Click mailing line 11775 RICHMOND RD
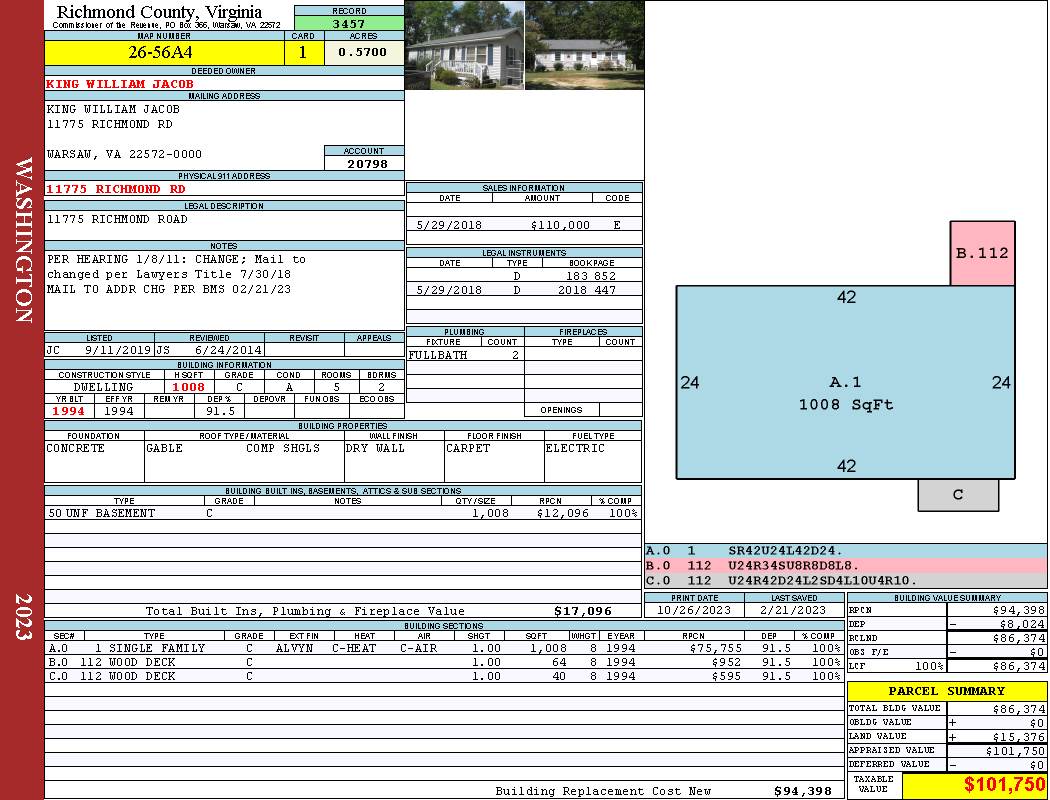 click(110, 125)
